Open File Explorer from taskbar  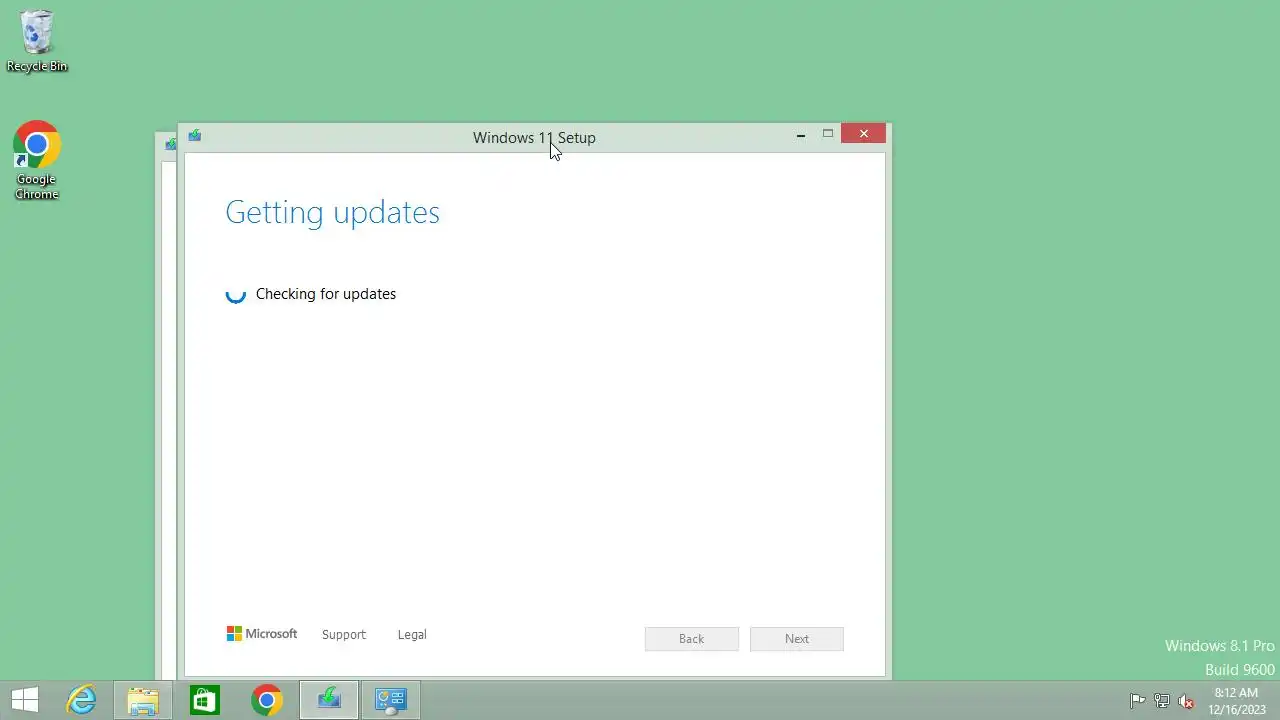143,700
